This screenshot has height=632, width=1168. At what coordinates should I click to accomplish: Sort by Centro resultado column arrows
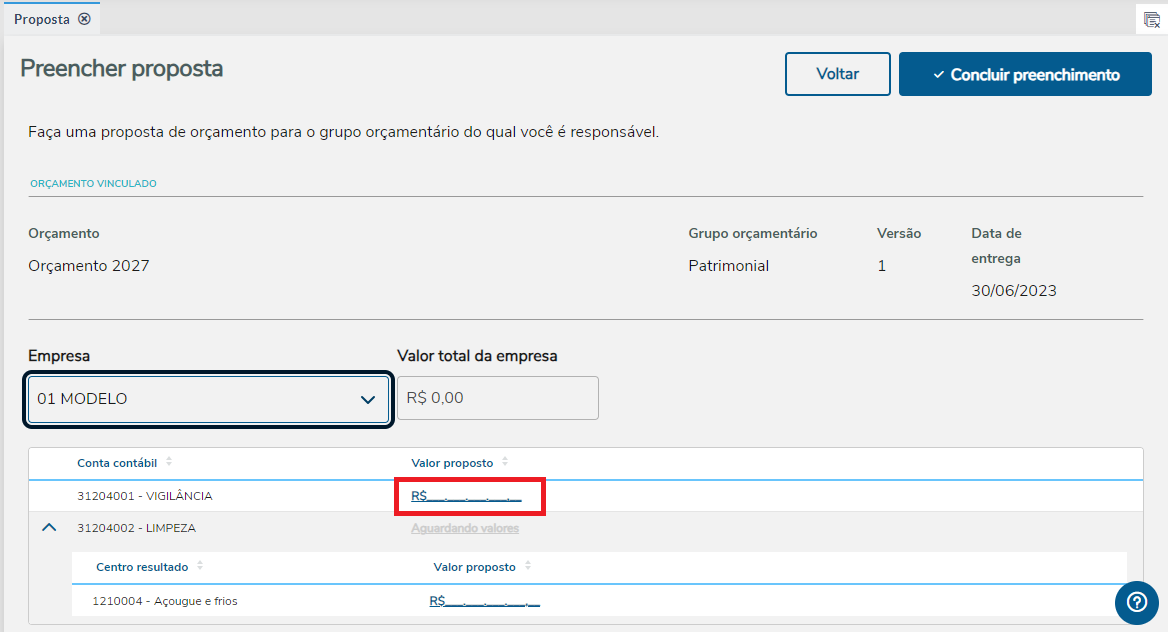pos(200,566)
